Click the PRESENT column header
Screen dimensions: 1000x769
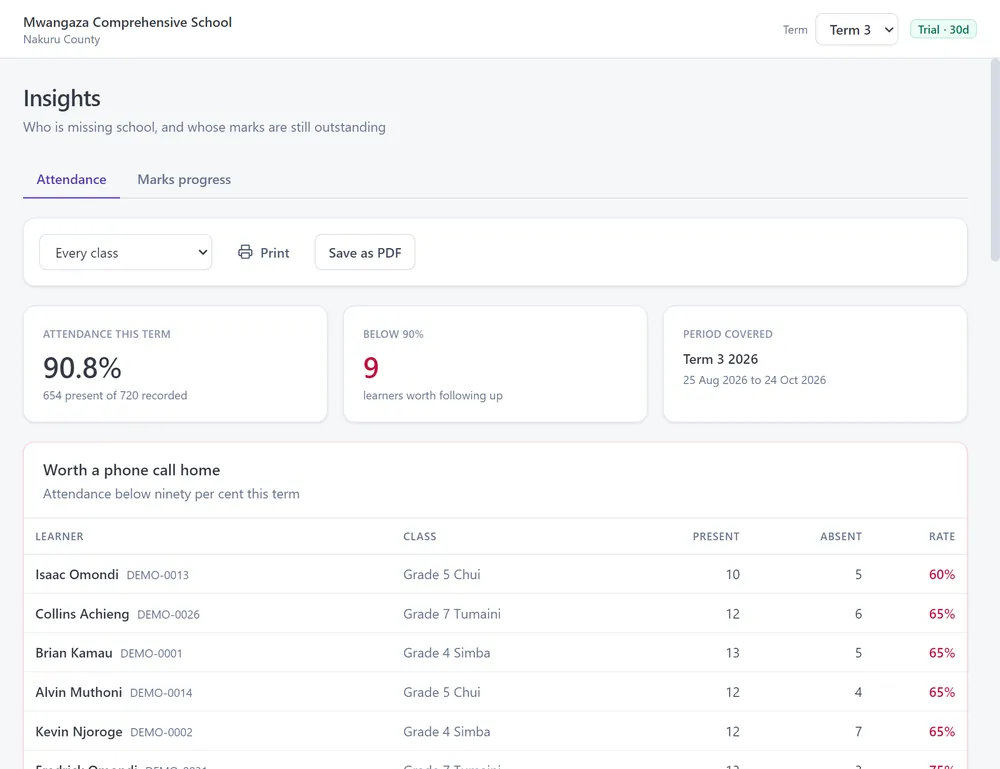point(716,536)
